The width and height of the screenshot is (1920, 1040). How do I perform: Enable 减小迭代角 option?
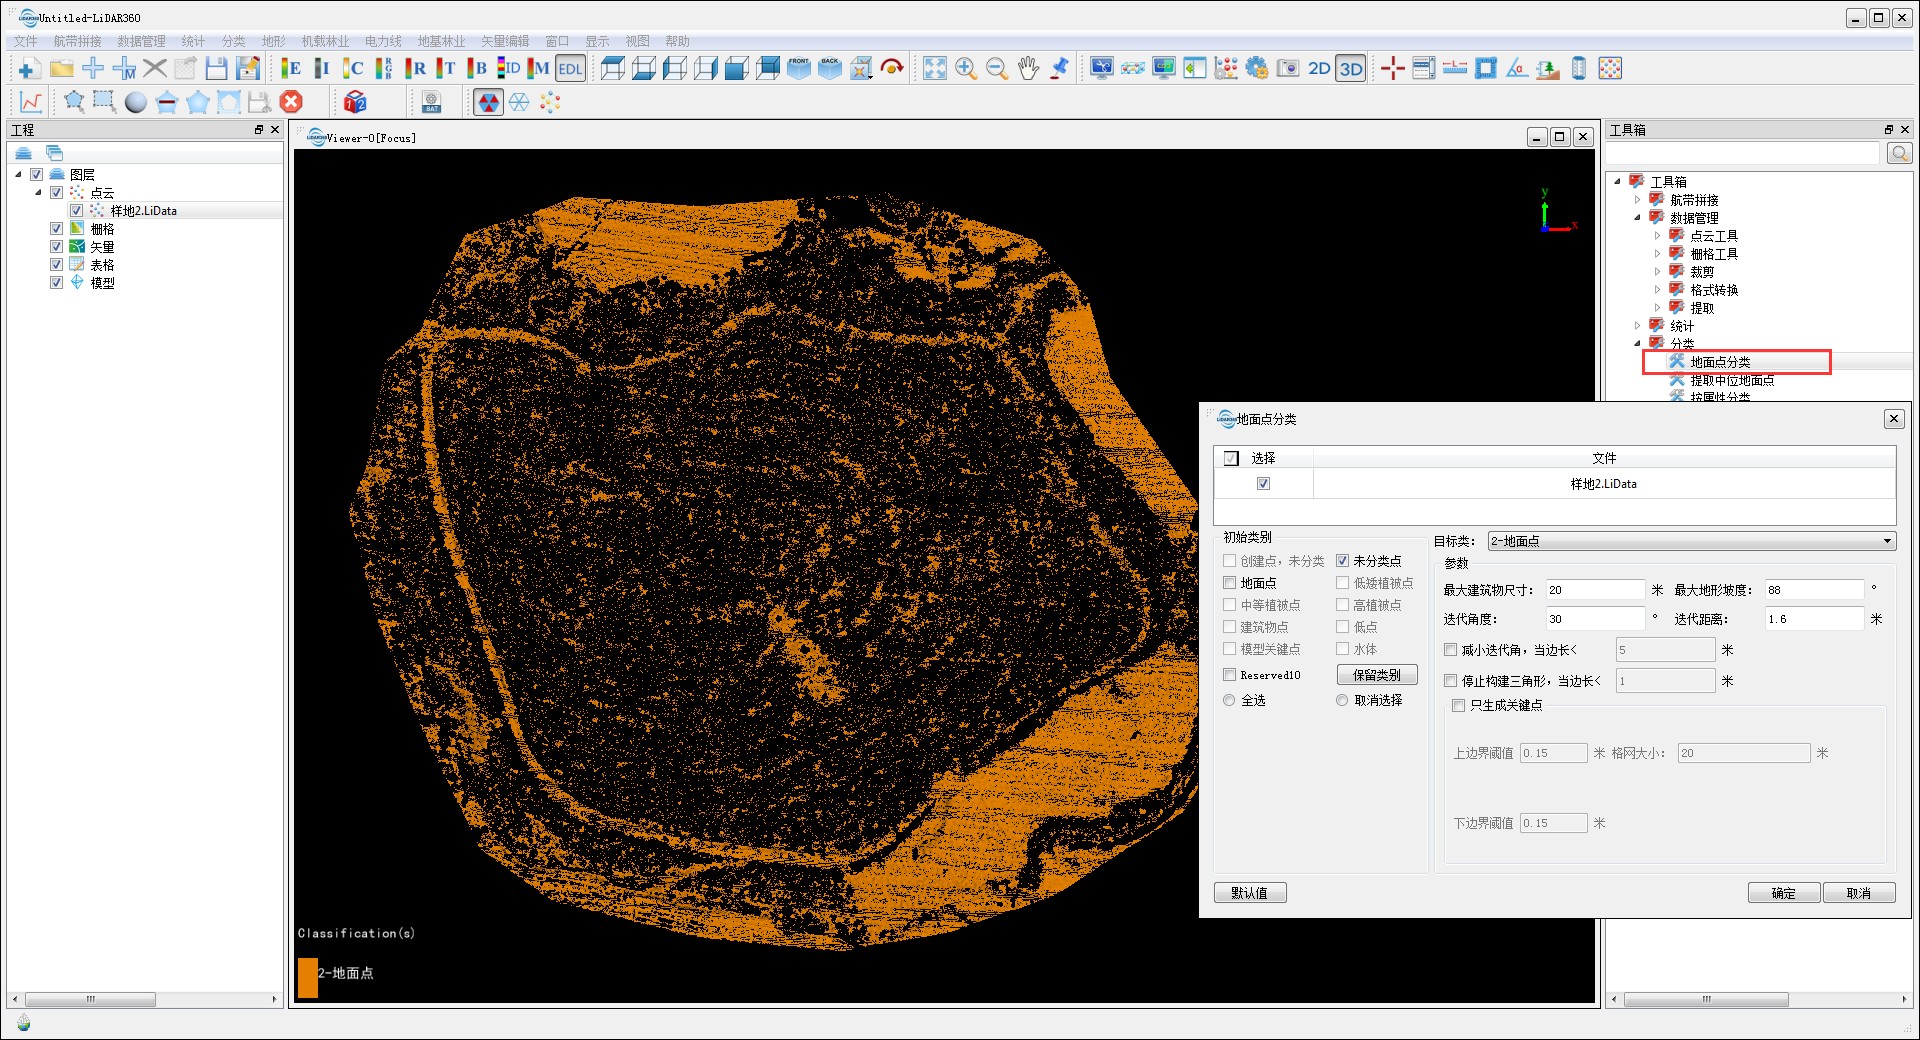[1451, 650]
